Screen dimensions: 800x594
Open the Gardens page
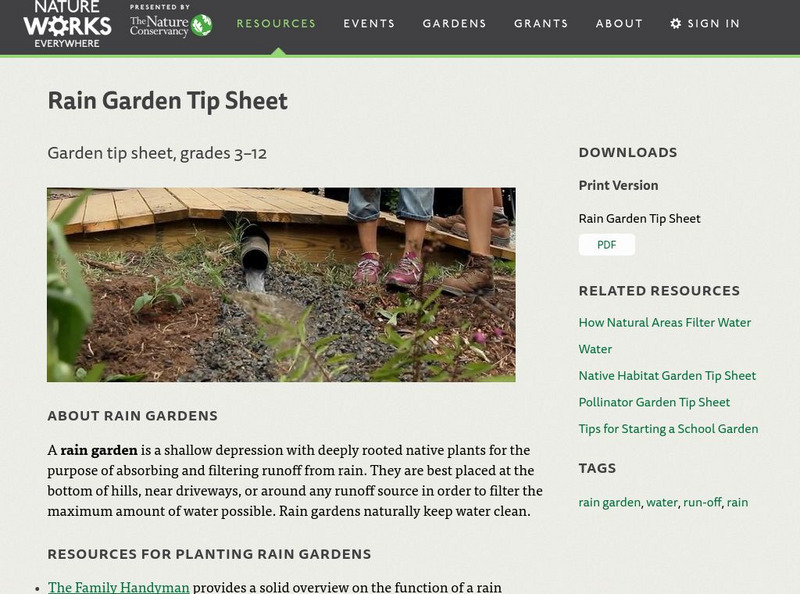tap(455, 23)
